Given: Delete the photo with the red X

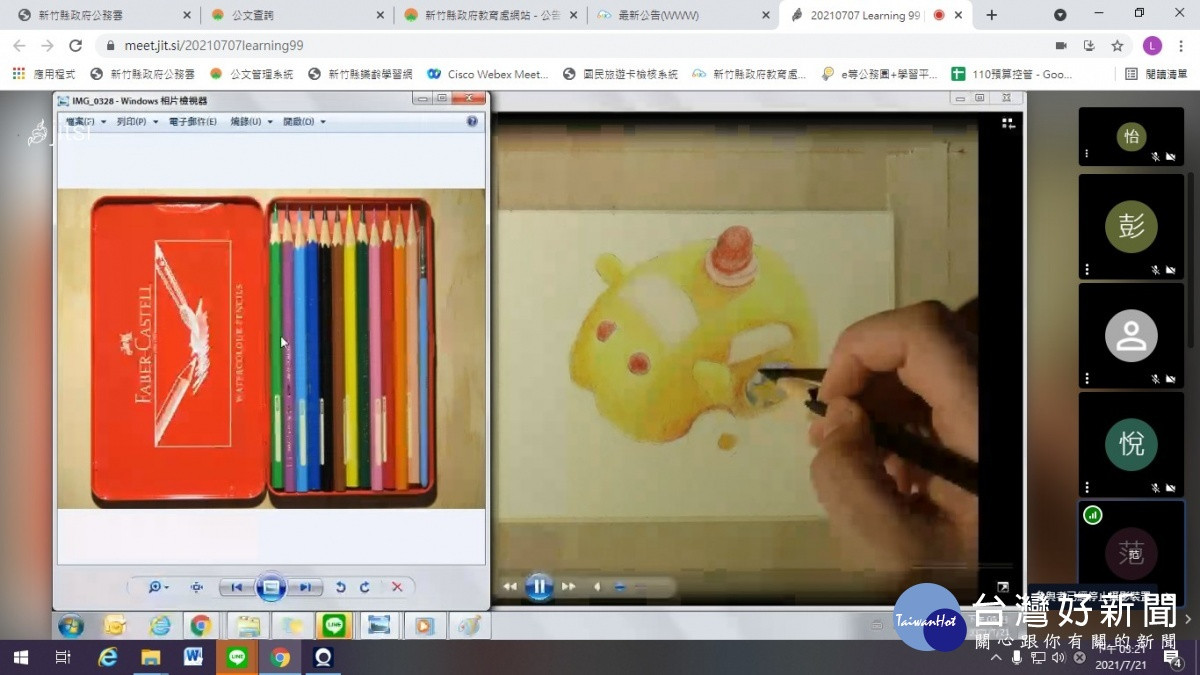Looking at the screenshot, I should [x=397, y=587].
